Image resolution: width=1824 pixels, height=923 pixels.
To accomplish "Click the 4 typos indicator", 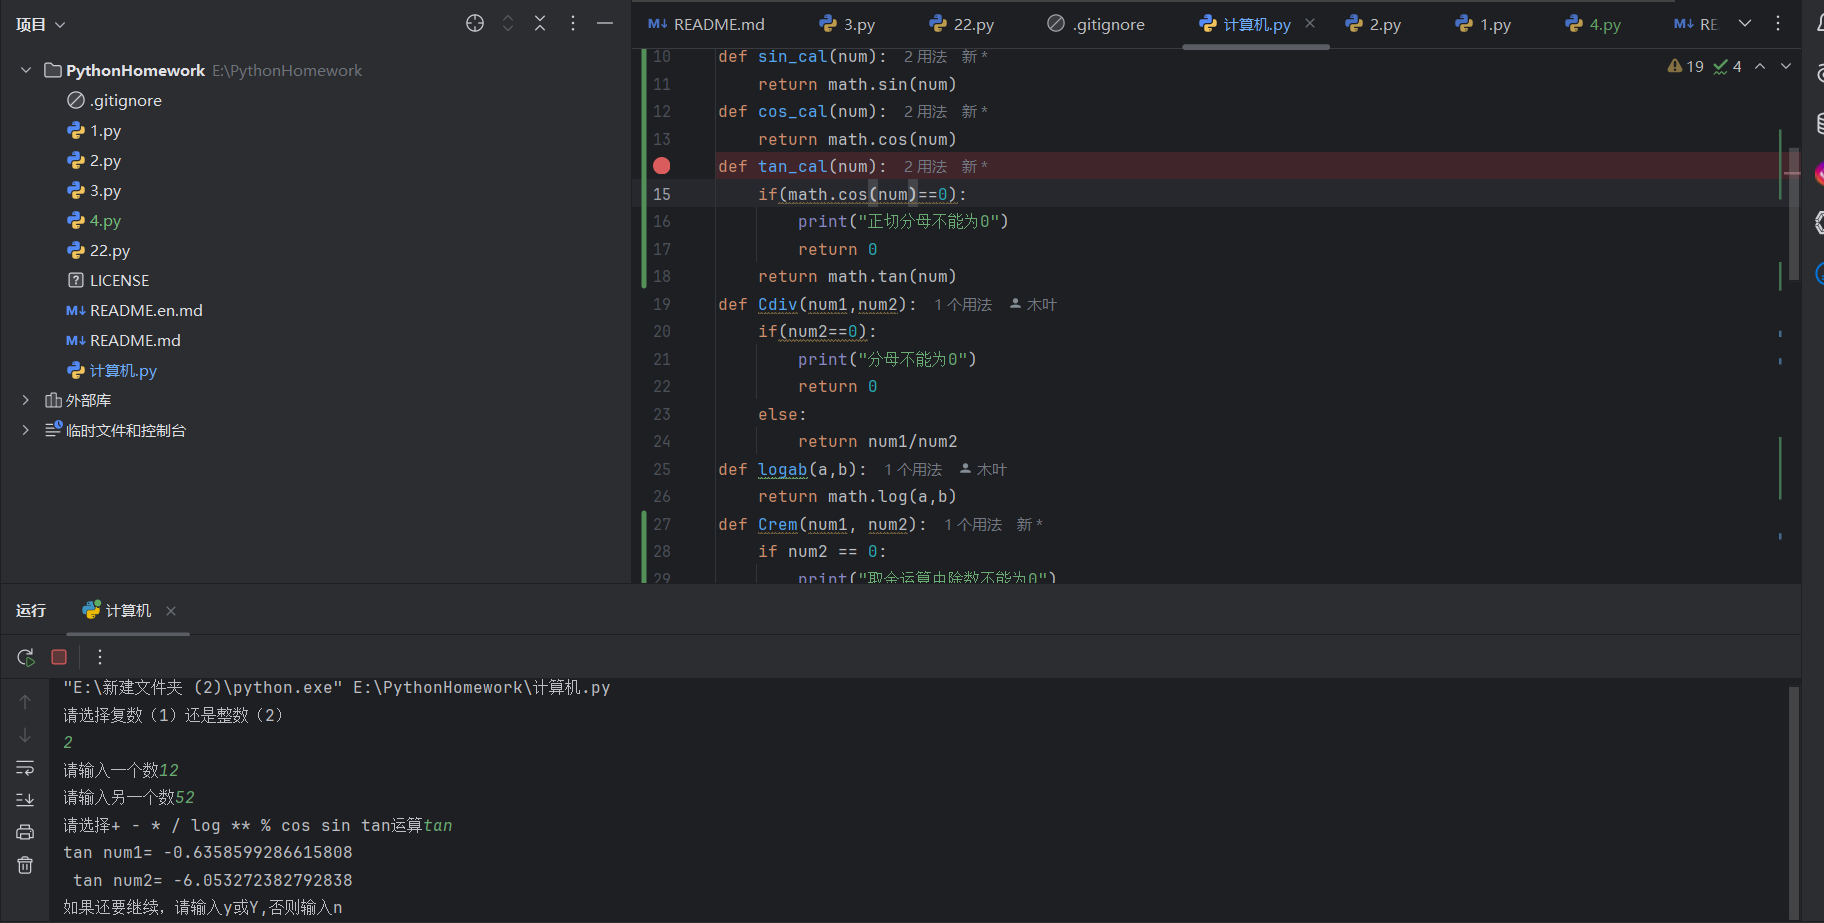I will [x=1727, y=66].
